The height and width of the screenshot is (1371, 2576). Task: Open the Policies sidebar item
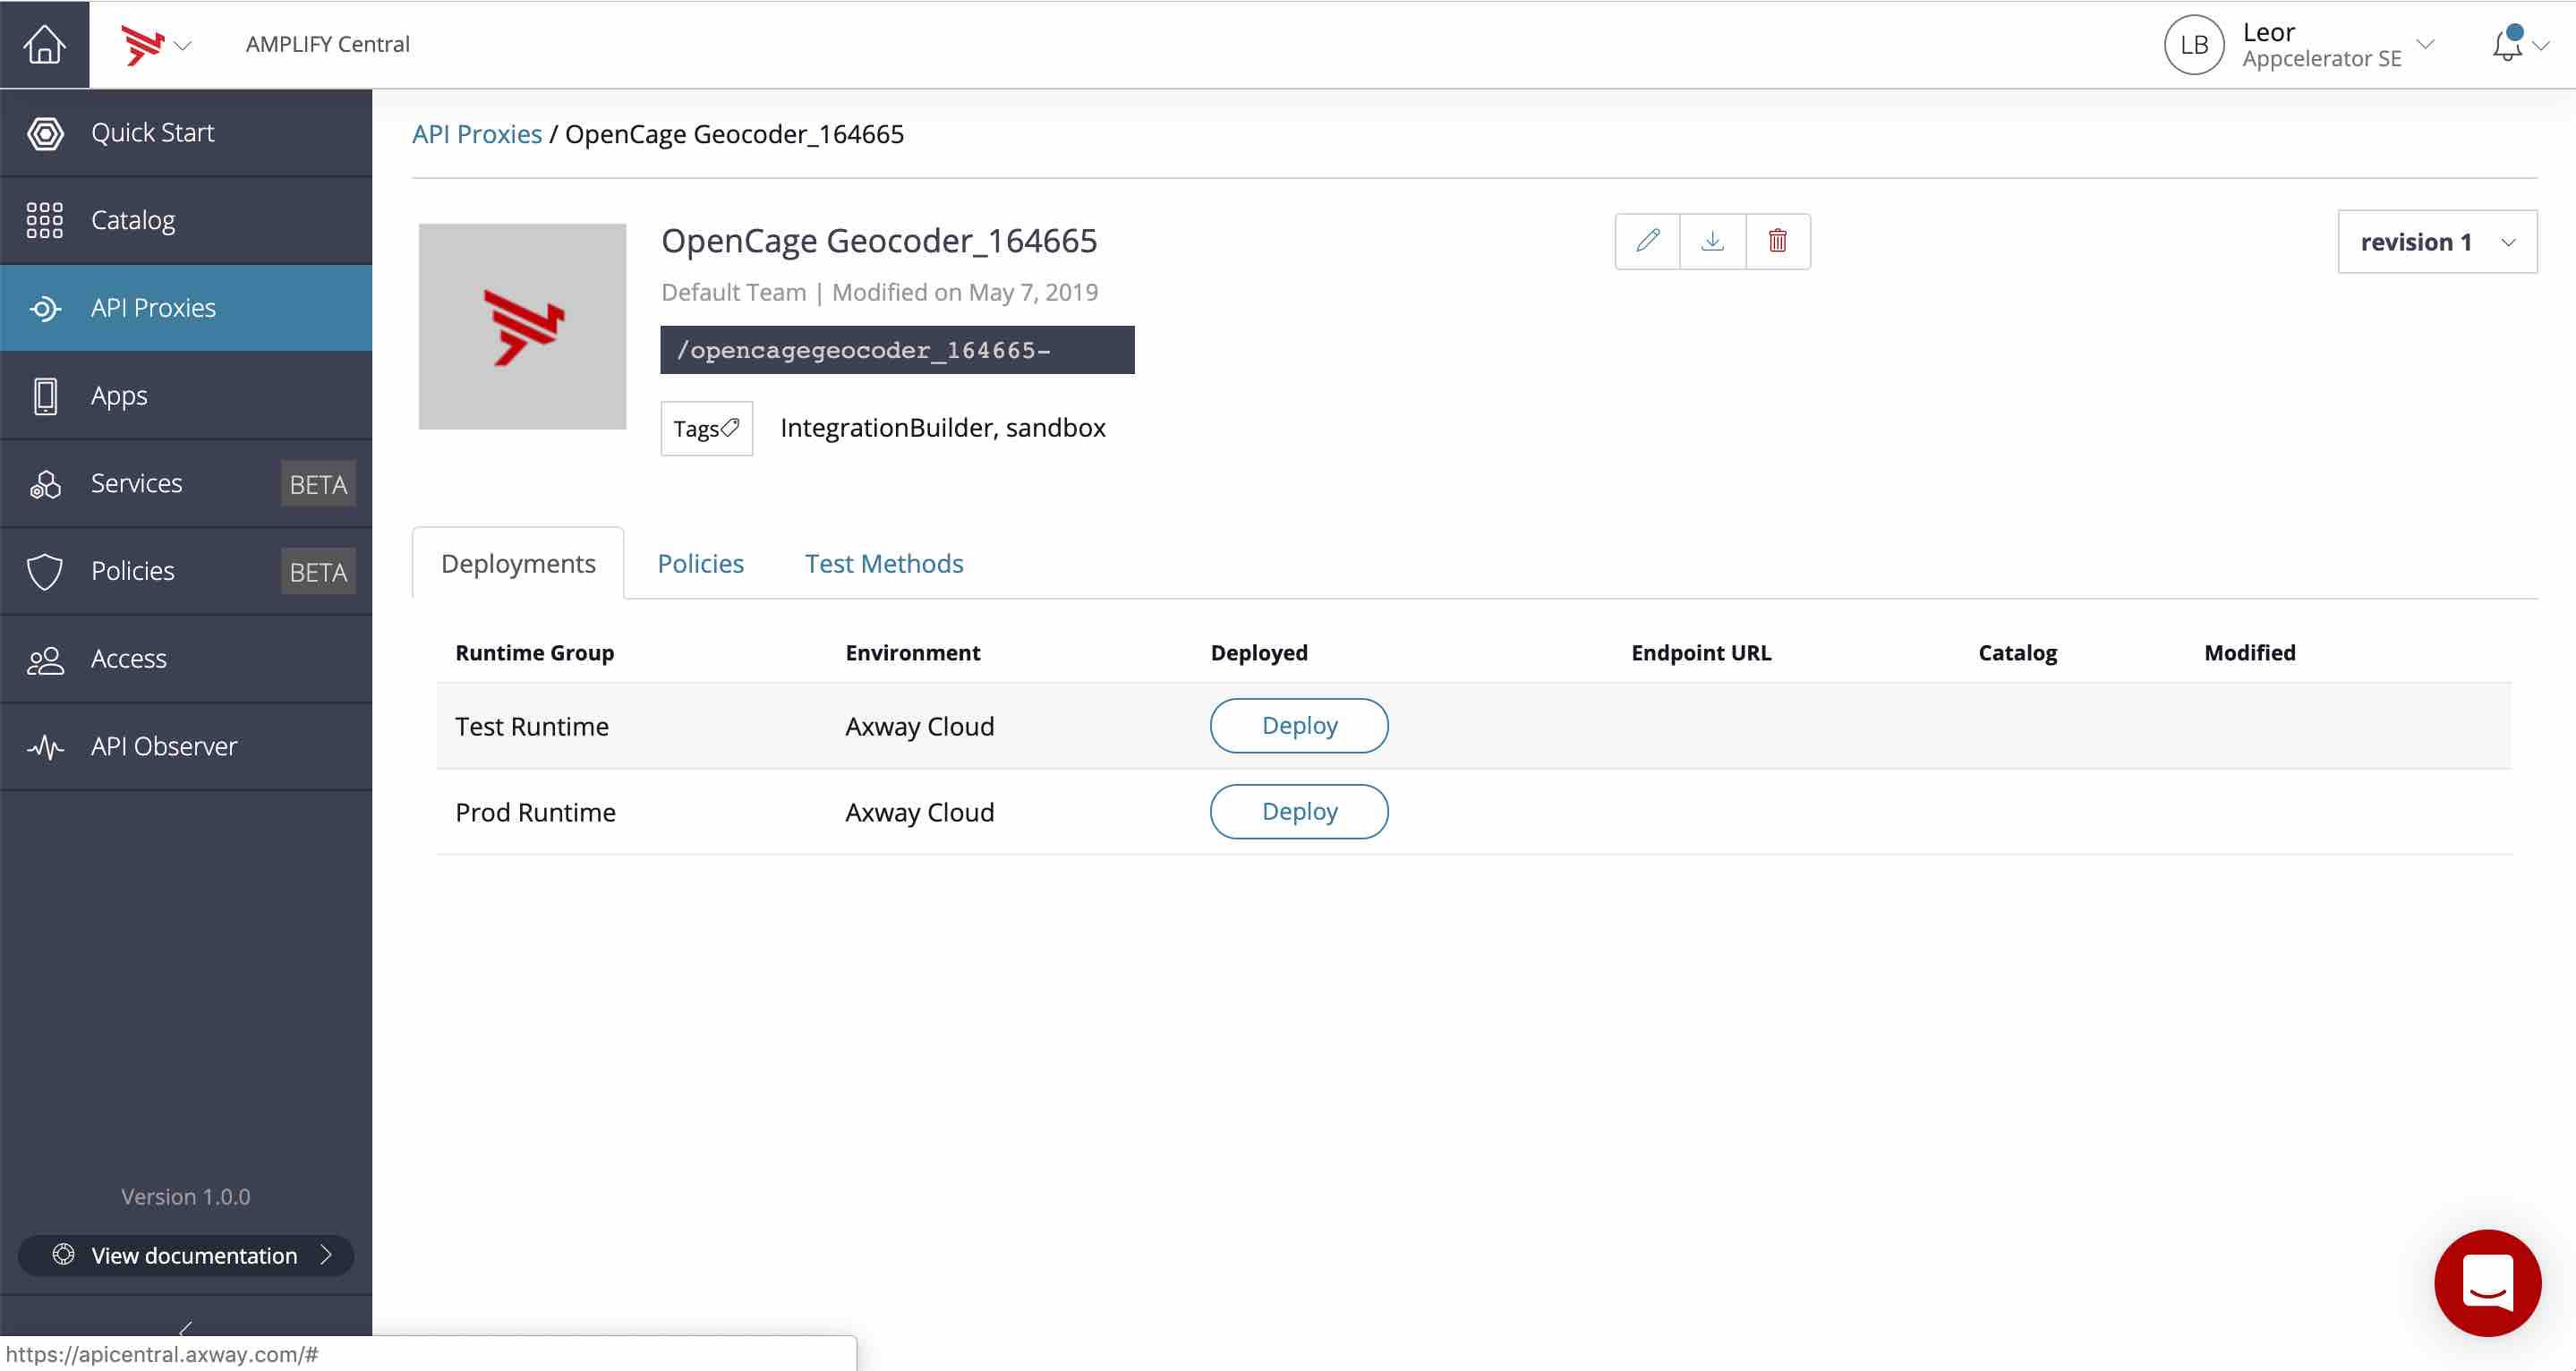(x=186, y=571)
